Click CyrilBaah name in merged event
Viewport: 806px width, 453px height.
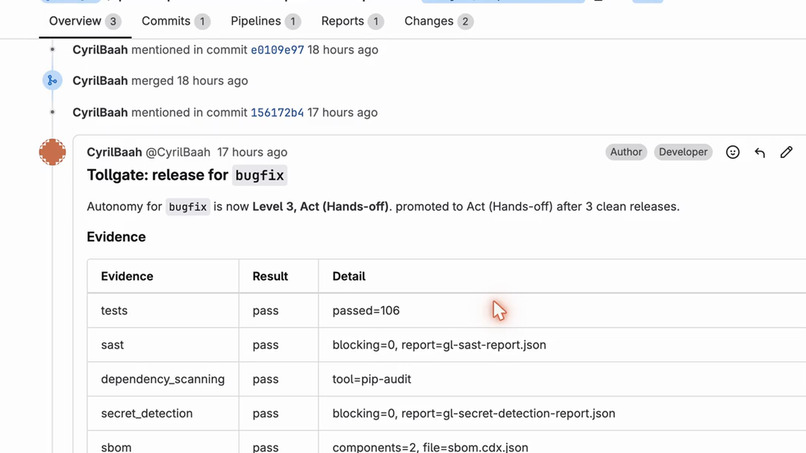point(100,81)
